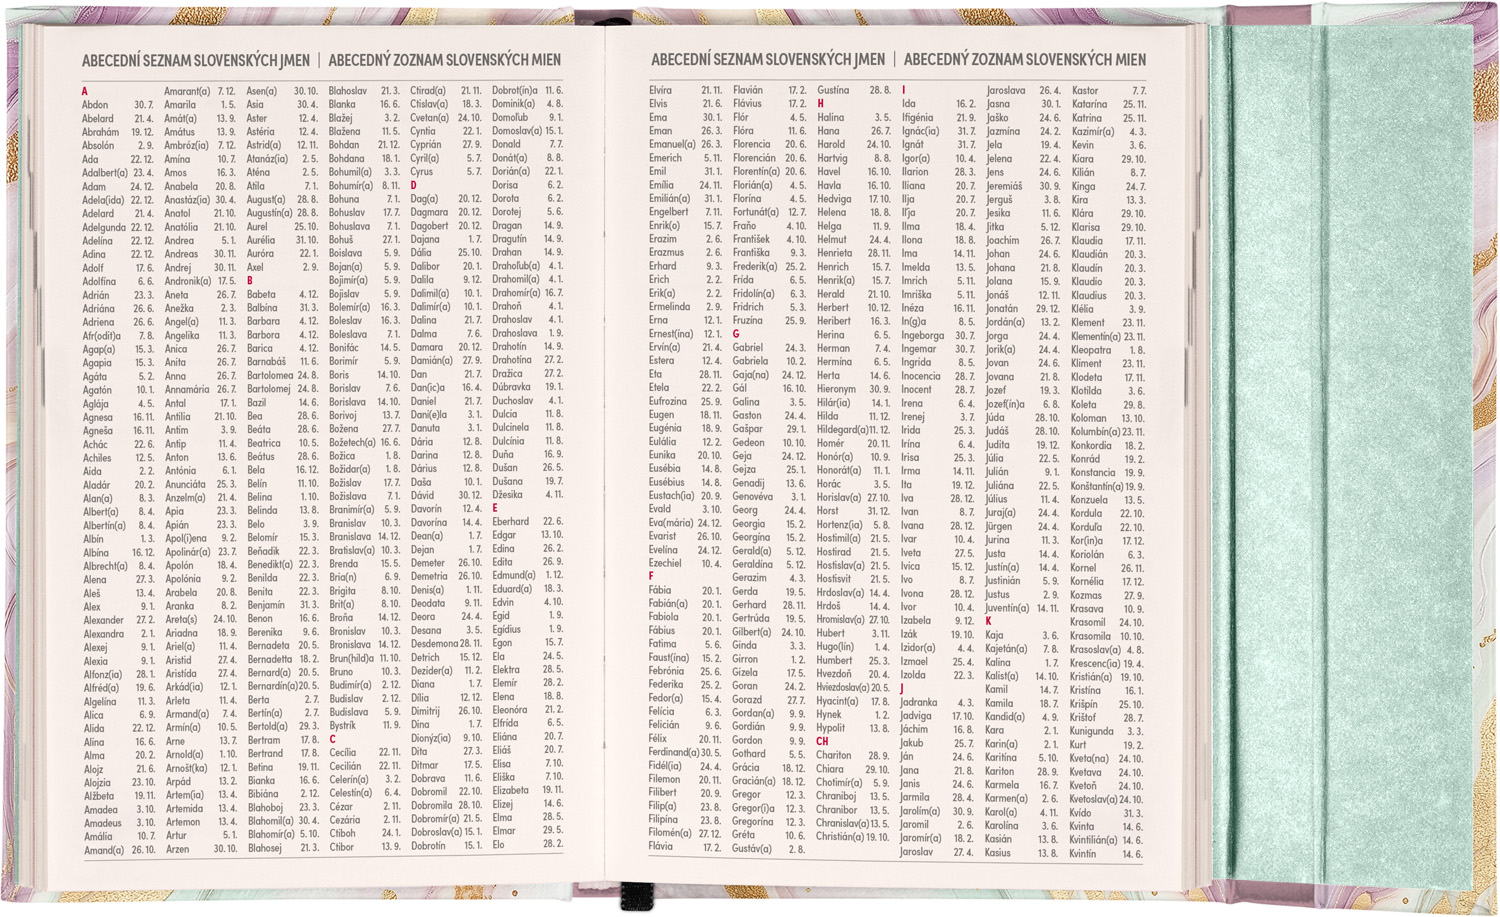Select the red CH section heading

(823, 741)
